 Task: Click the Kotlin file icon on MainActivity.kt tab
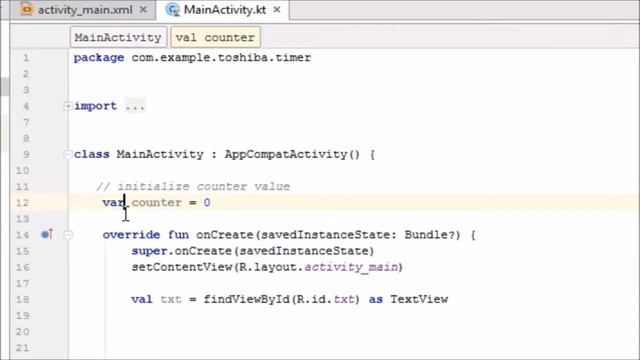click(x=173, y=10)
